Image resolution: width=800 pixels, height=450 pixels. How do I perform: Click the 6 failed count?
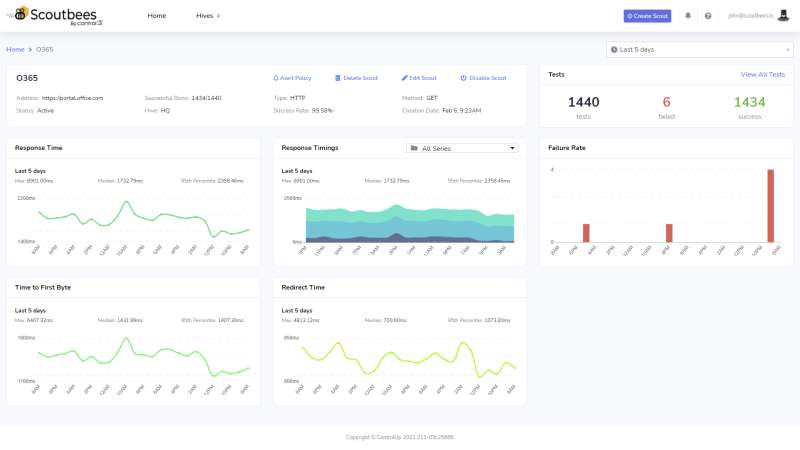(x=666, y=102)
